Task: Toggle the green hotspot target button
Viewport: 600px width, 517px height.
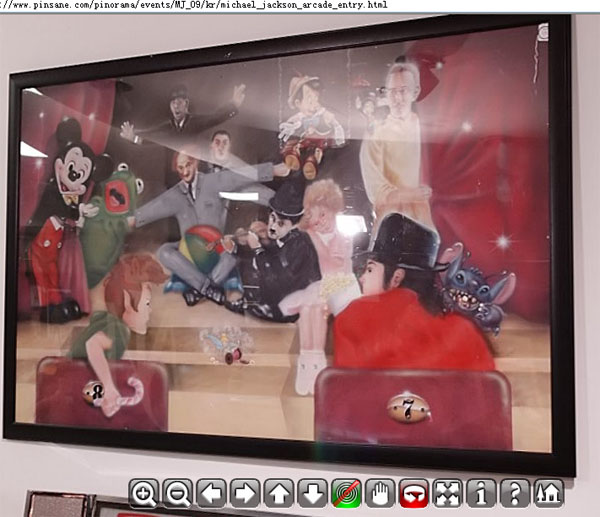Action: [x=346, y=493]
